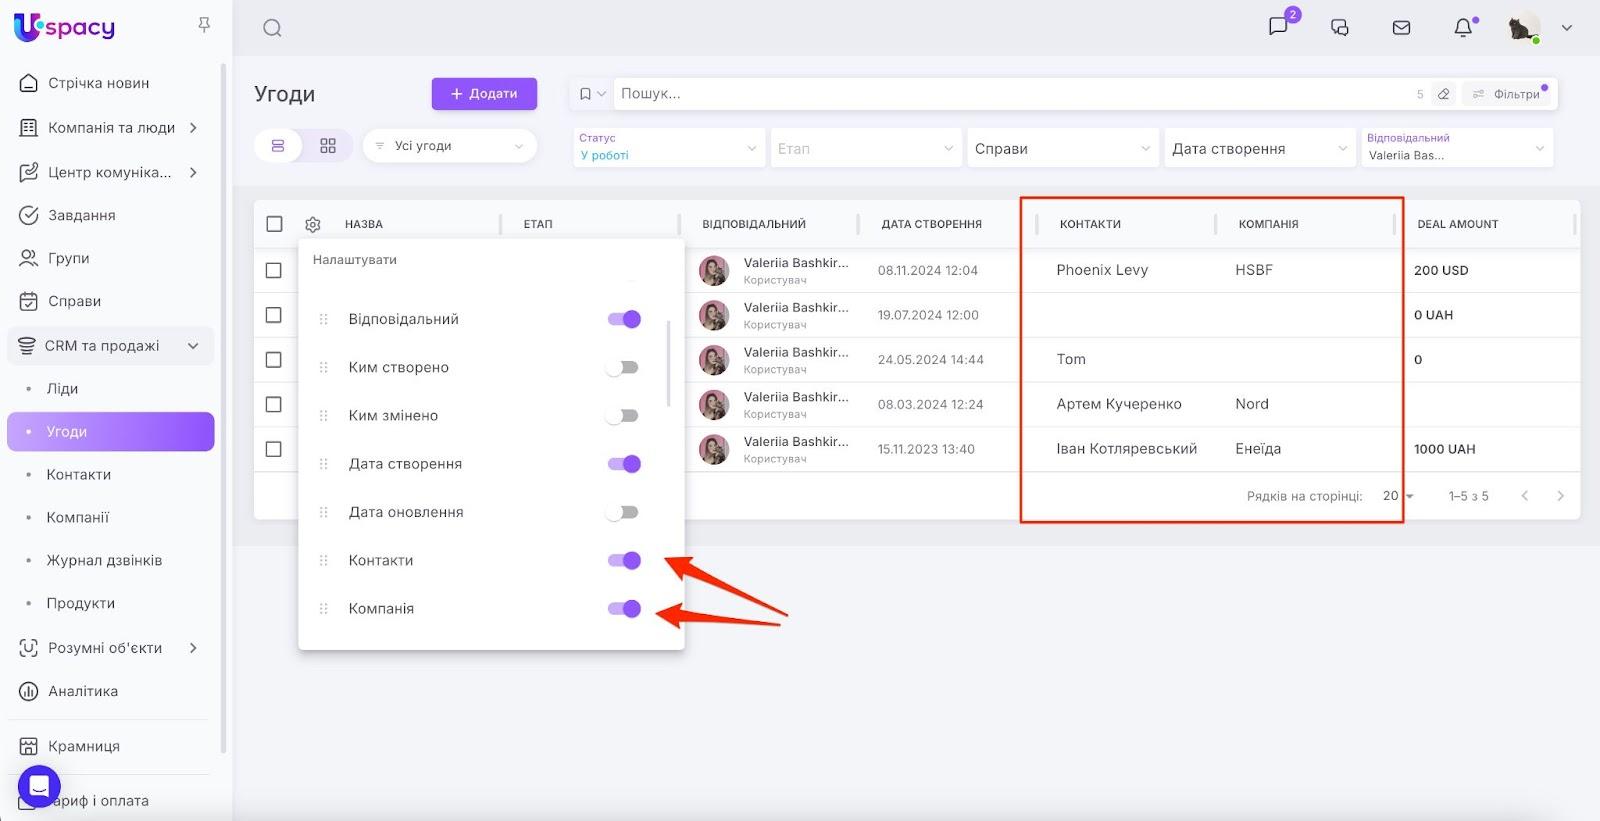This screenshot has width=1600, height=821.
Task: Open Аналітика from the sidebar menu
Action: 83,692
